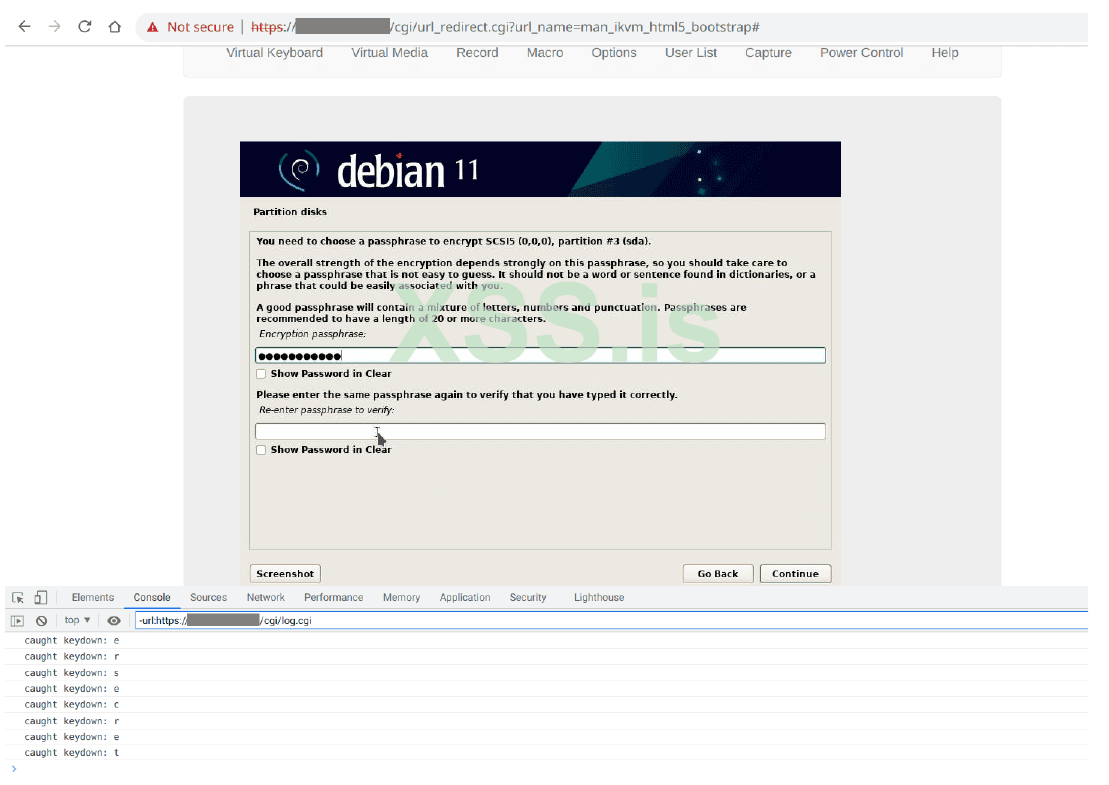
Task: Open the Record menu
Action: click(x=477, y=52)
